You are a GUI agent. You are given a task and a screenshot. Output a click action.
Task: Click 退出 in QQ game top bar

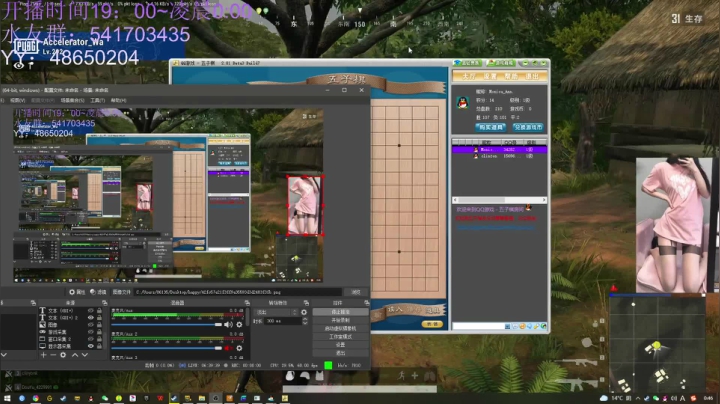pyautogui.click(x=532, y=76)
